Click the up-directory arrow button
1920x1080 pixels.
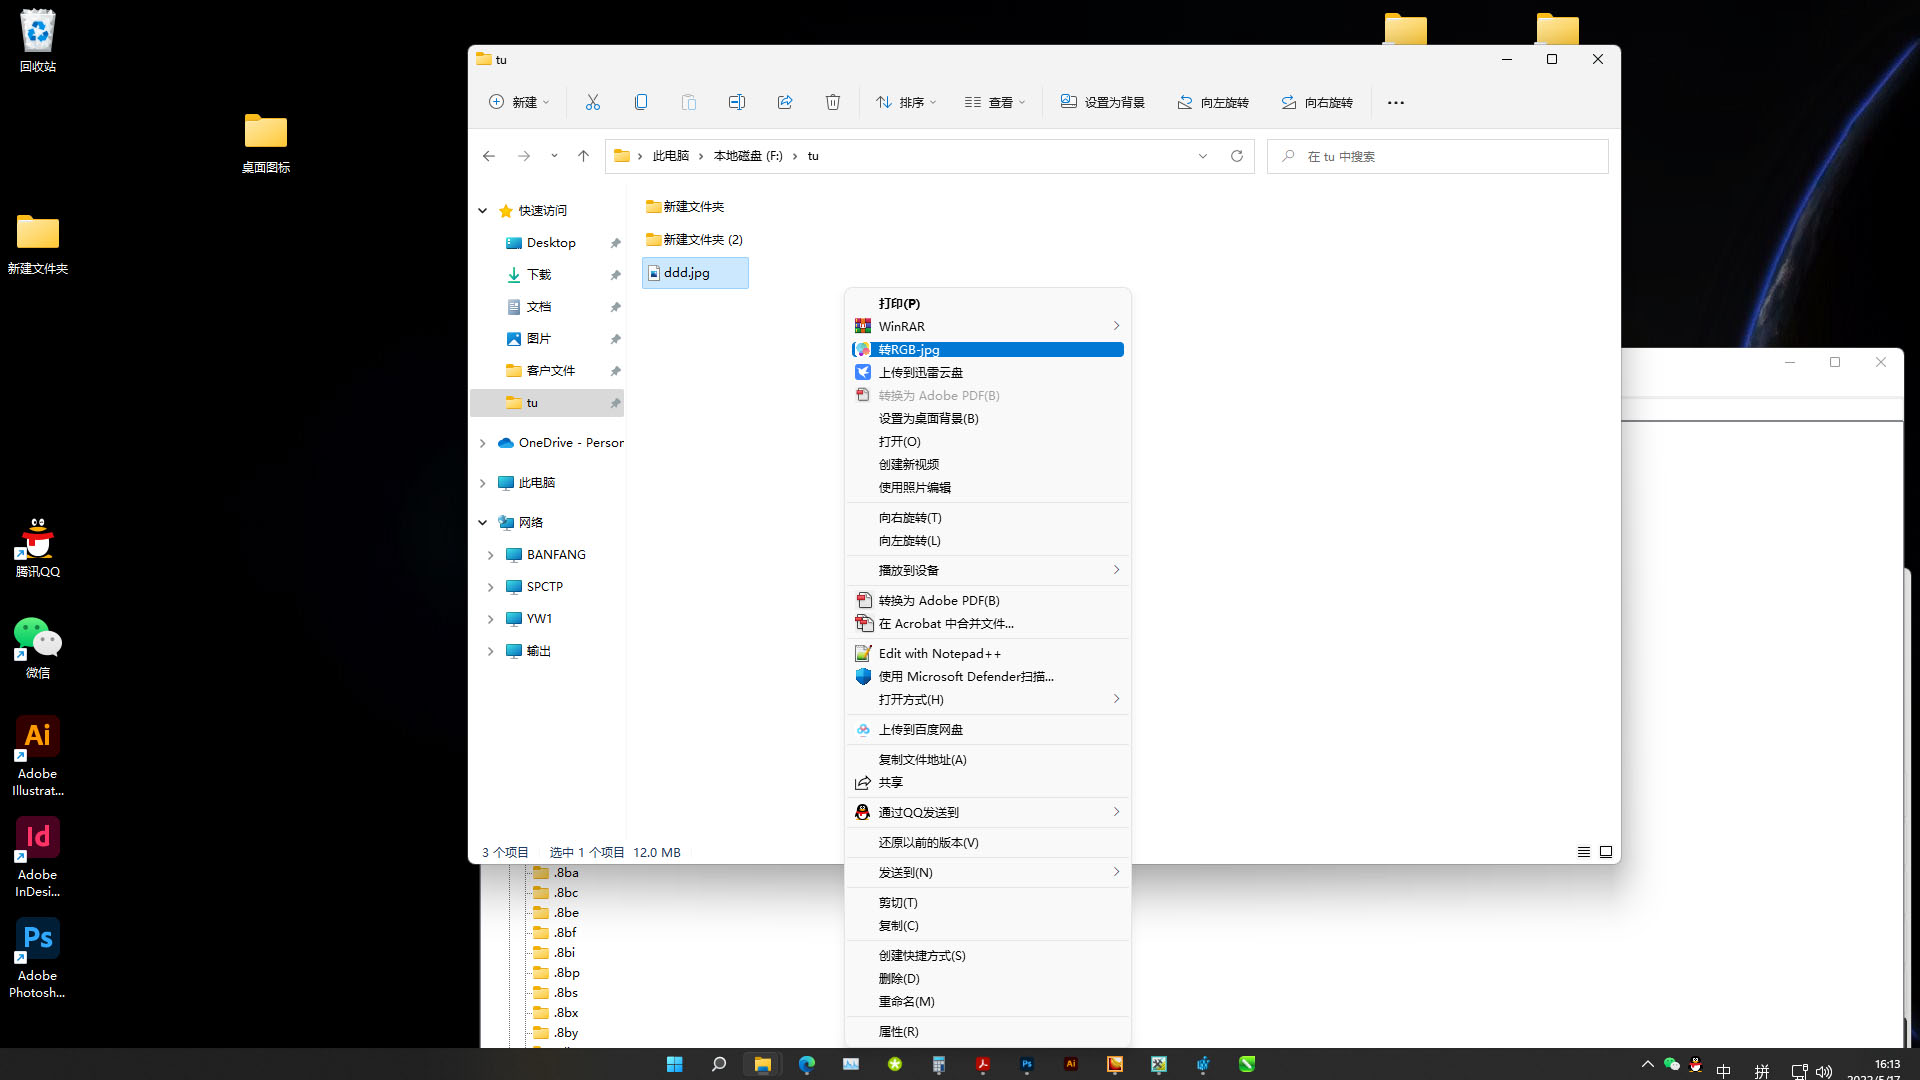click(584, 156)
